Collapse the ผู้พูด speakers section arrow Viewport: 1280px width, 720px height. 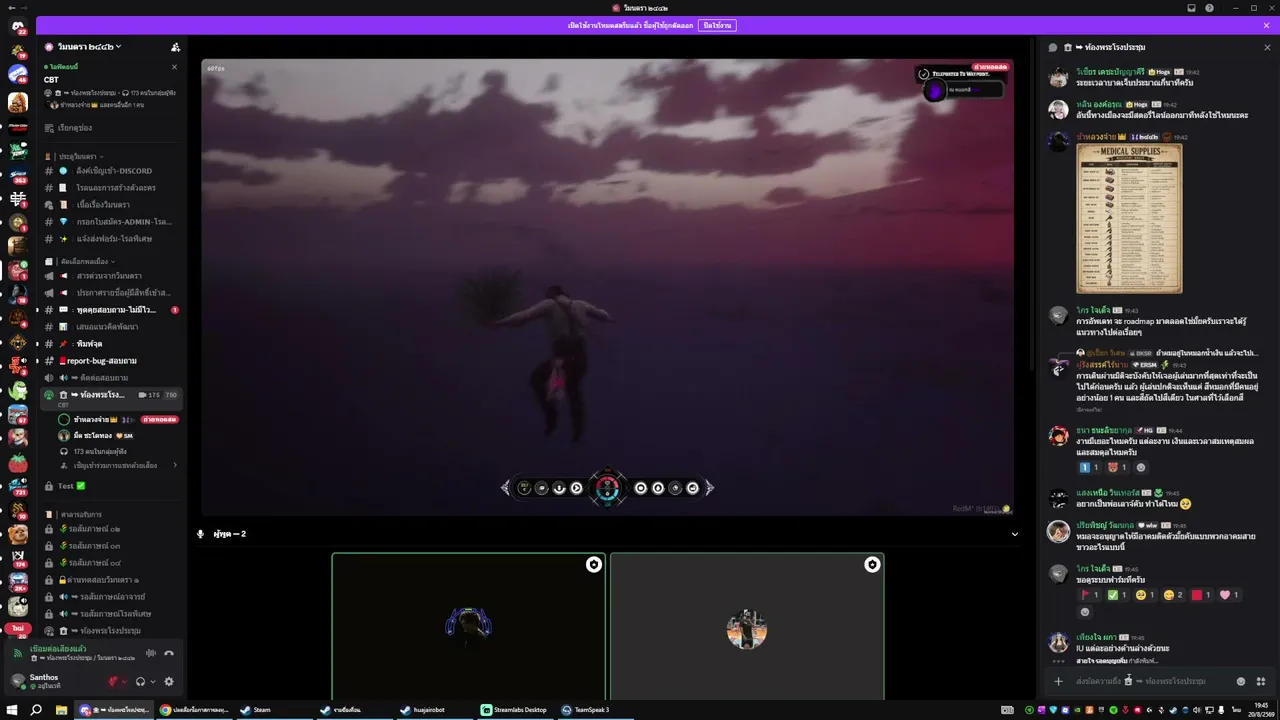point(1015,534)
